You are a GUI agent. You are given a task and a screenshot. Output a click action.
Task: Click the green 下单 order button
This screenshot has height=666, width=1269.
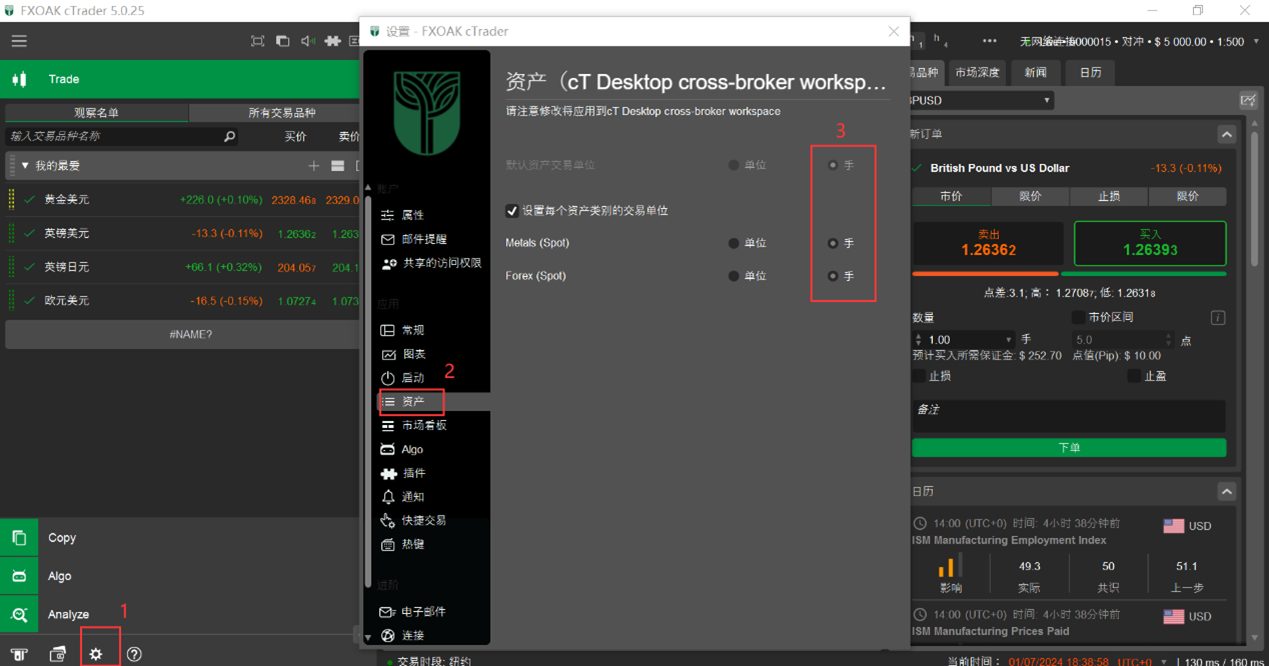1069,447
